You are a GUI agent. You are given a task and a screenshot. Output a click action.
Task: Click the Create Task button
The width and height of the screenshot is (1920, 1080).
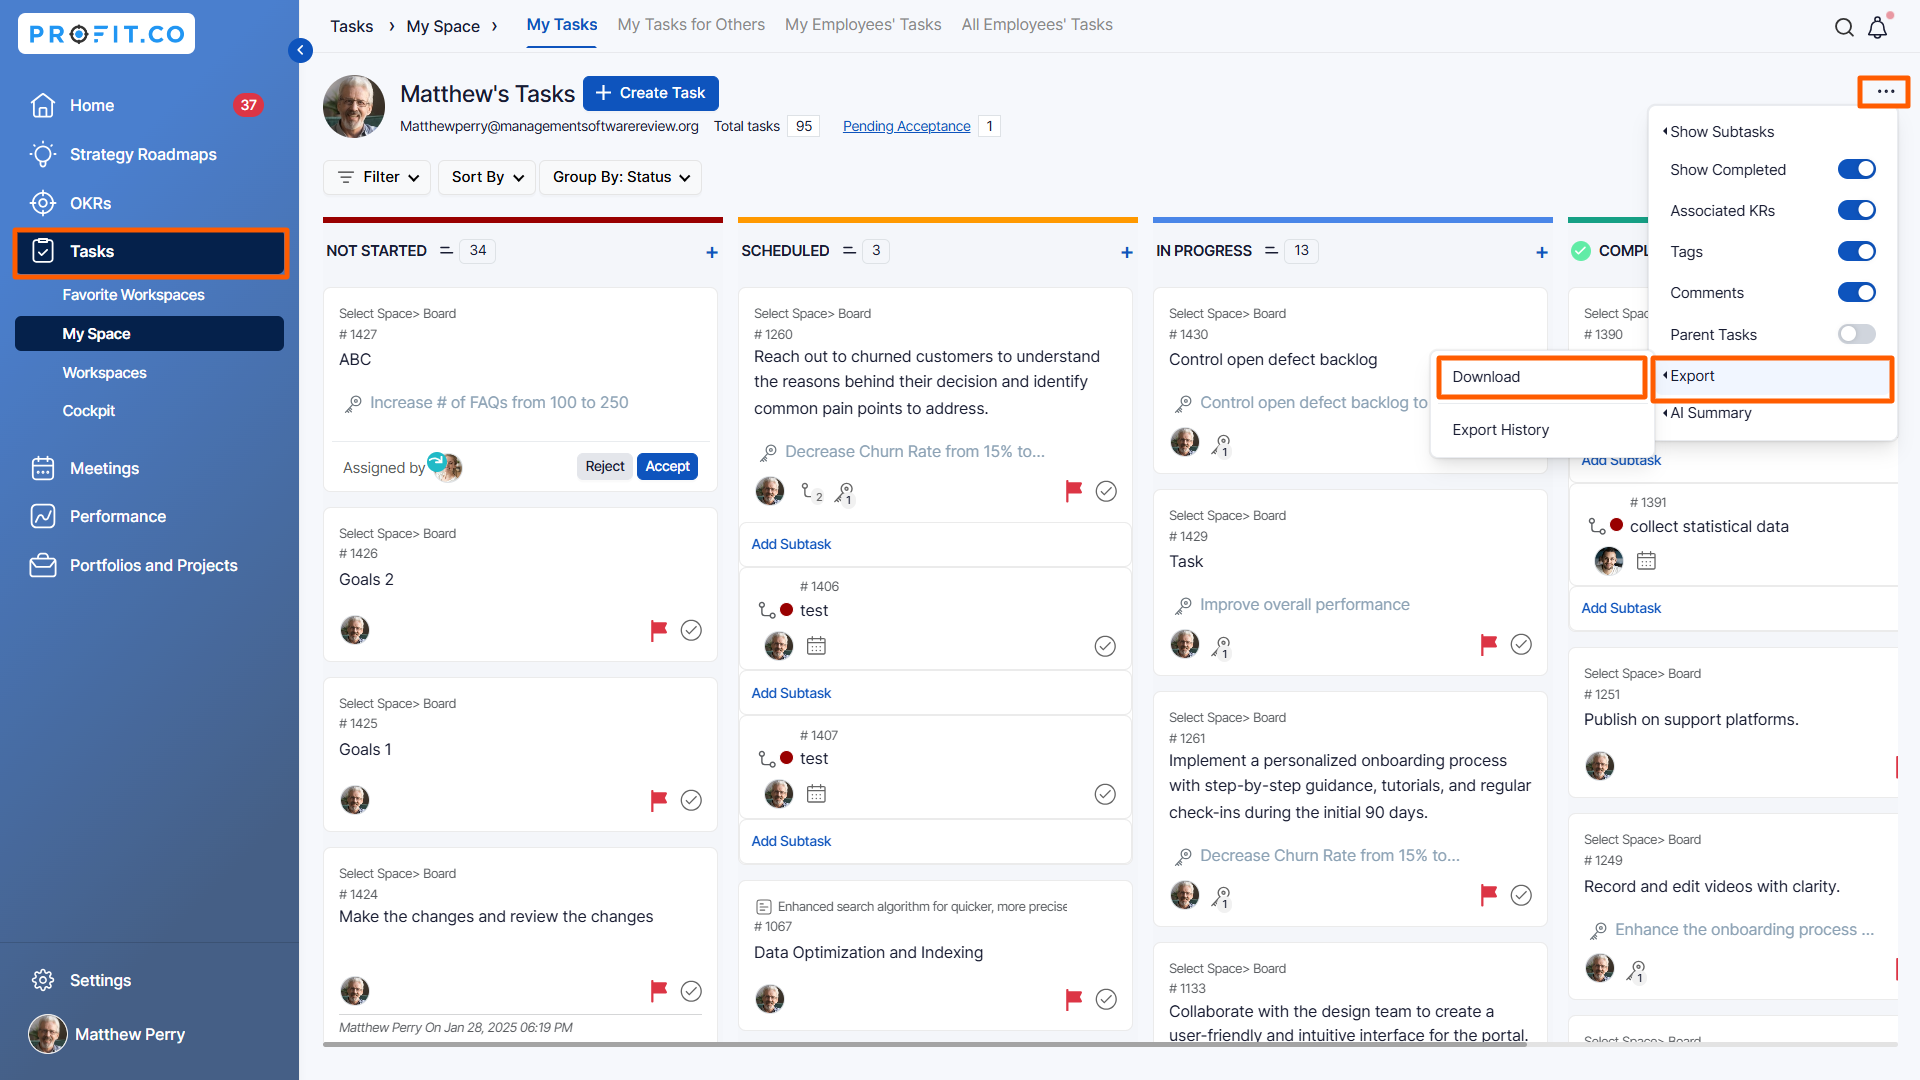coord(651,93)
